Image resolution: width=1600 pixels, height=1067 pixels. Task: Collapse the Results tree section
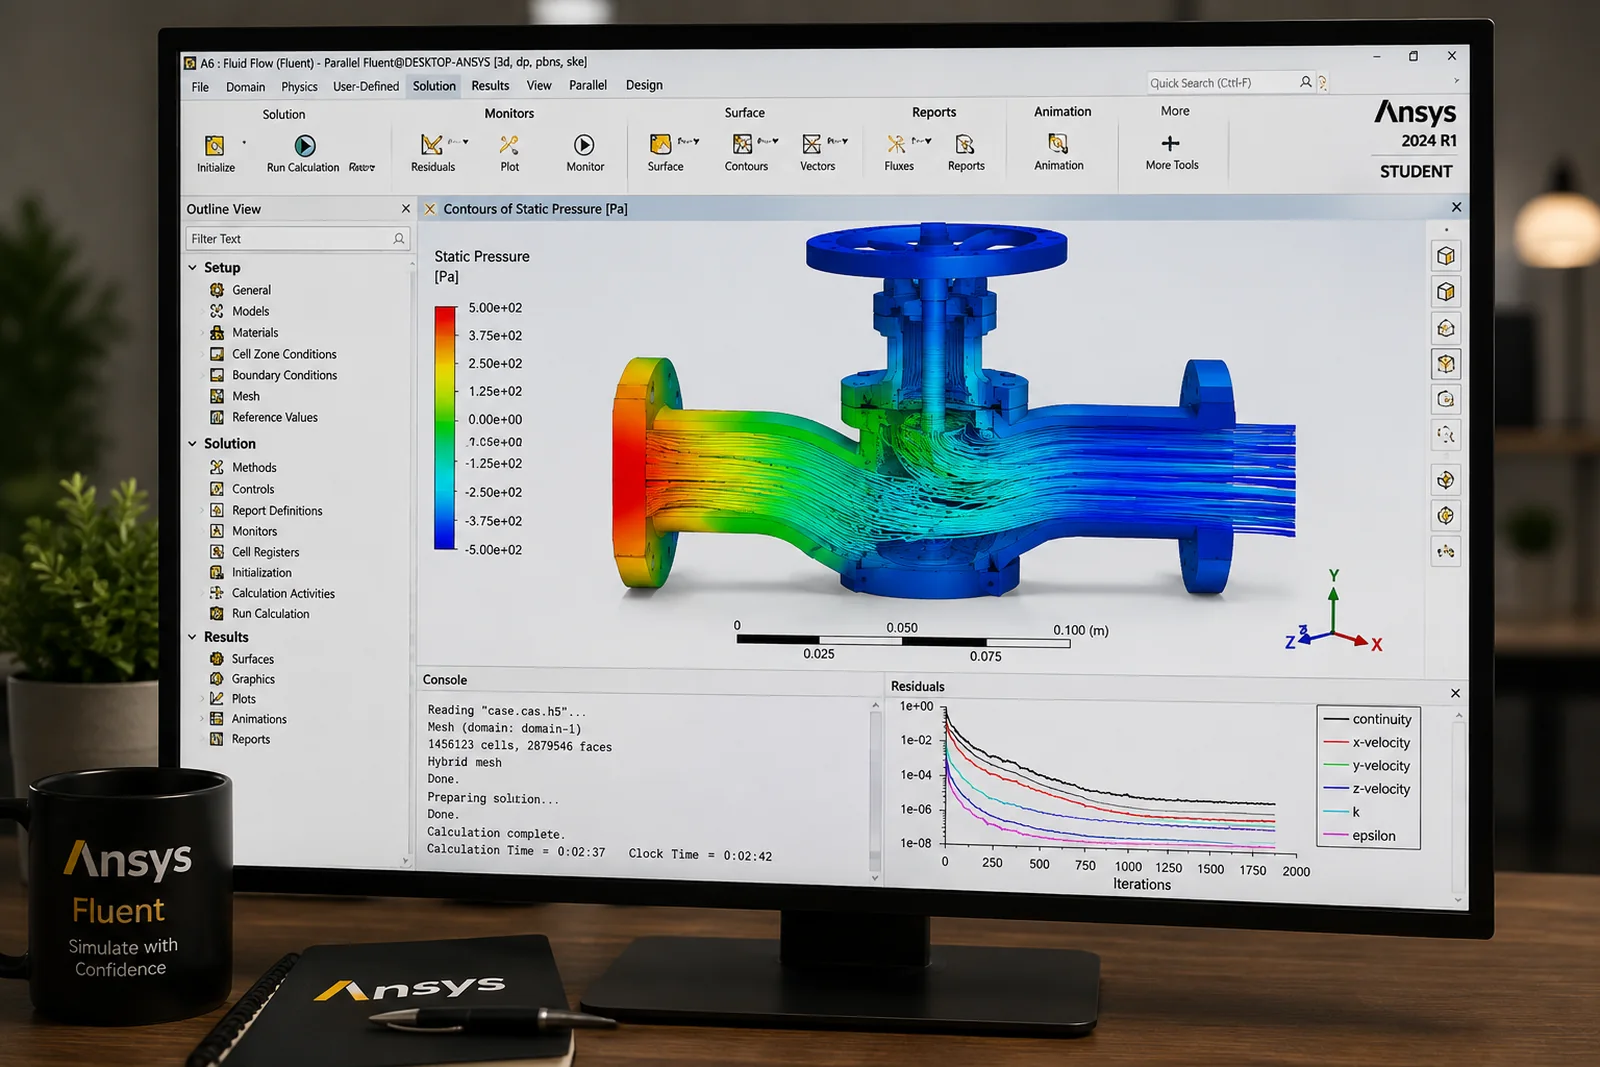pyautogui.click(x=193, y=637)
